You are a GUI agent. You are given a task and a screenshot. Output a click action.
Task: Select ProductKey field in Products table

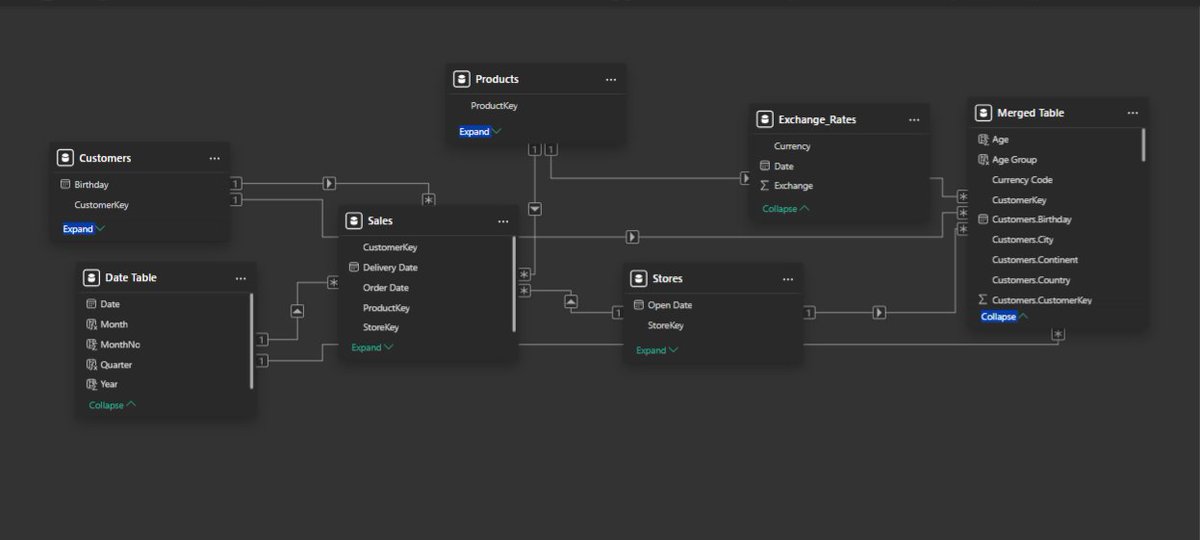tap(494, 105)
